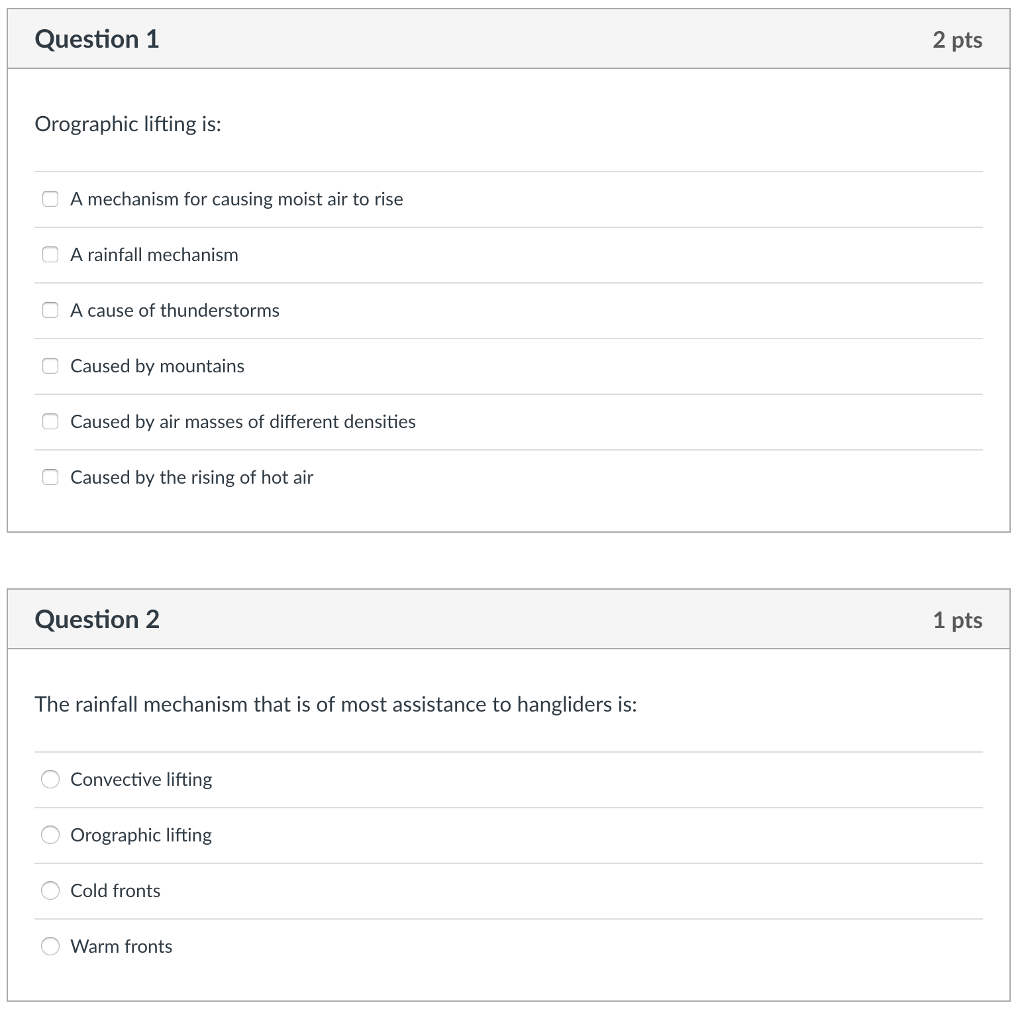Select "Warm fronts" radio button
Viewport: 1024px width, 1019px height.
tap(50, 946)
